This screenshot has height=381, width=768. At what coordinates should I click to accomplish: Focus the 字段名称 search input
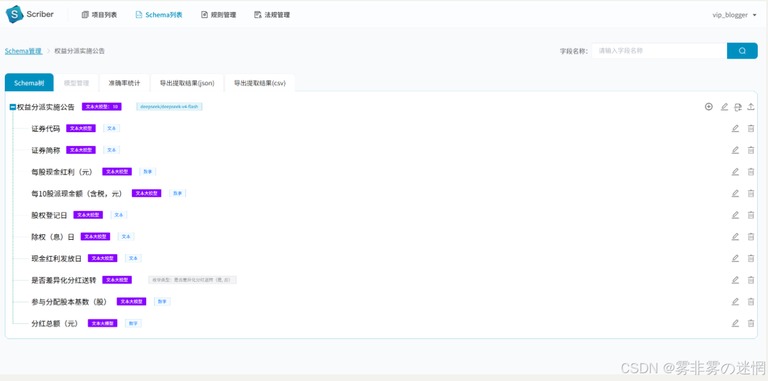tap(659, 50)
